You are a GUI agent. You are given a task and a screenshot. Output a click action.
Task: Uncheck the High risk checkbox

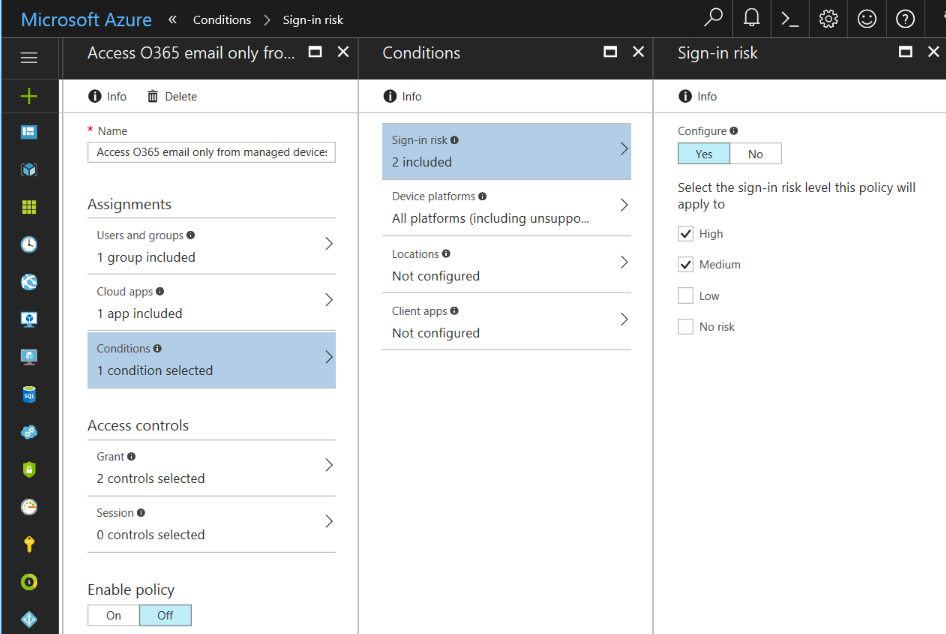pyautogui.click(x=686, y=234)
